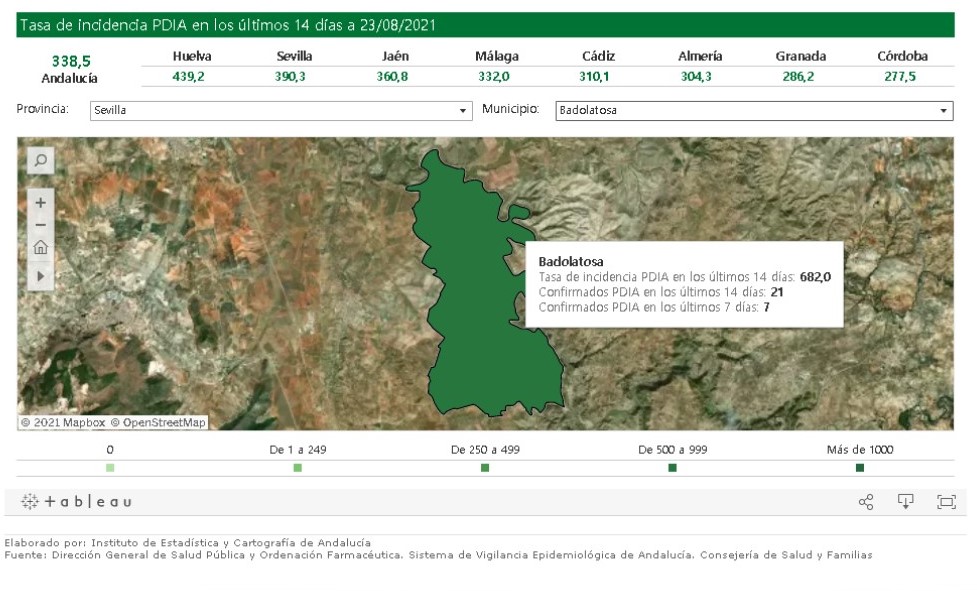Reset map view with the home icon
The height and width of the screenshot is (591, 977).
[41, 248]
